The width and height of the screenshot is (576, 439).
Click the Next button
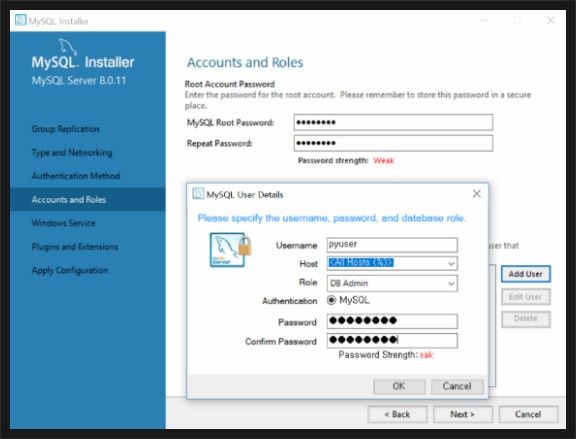pyautogui.click(x=463, y=414)
